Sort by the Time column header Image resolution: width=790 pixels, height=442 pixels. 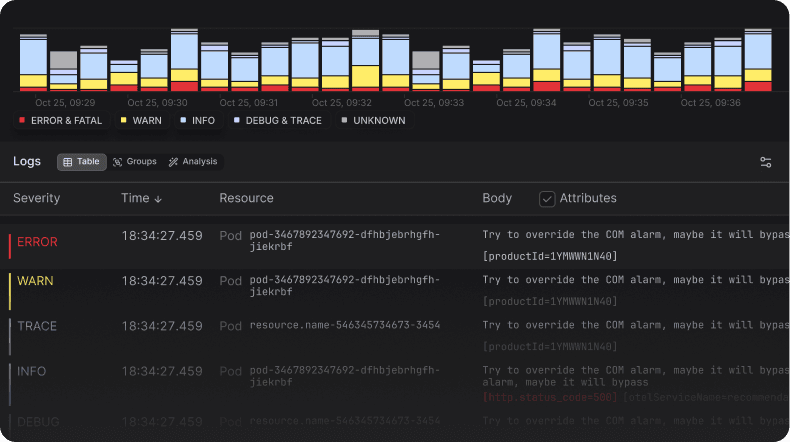[x=141, y=198]
